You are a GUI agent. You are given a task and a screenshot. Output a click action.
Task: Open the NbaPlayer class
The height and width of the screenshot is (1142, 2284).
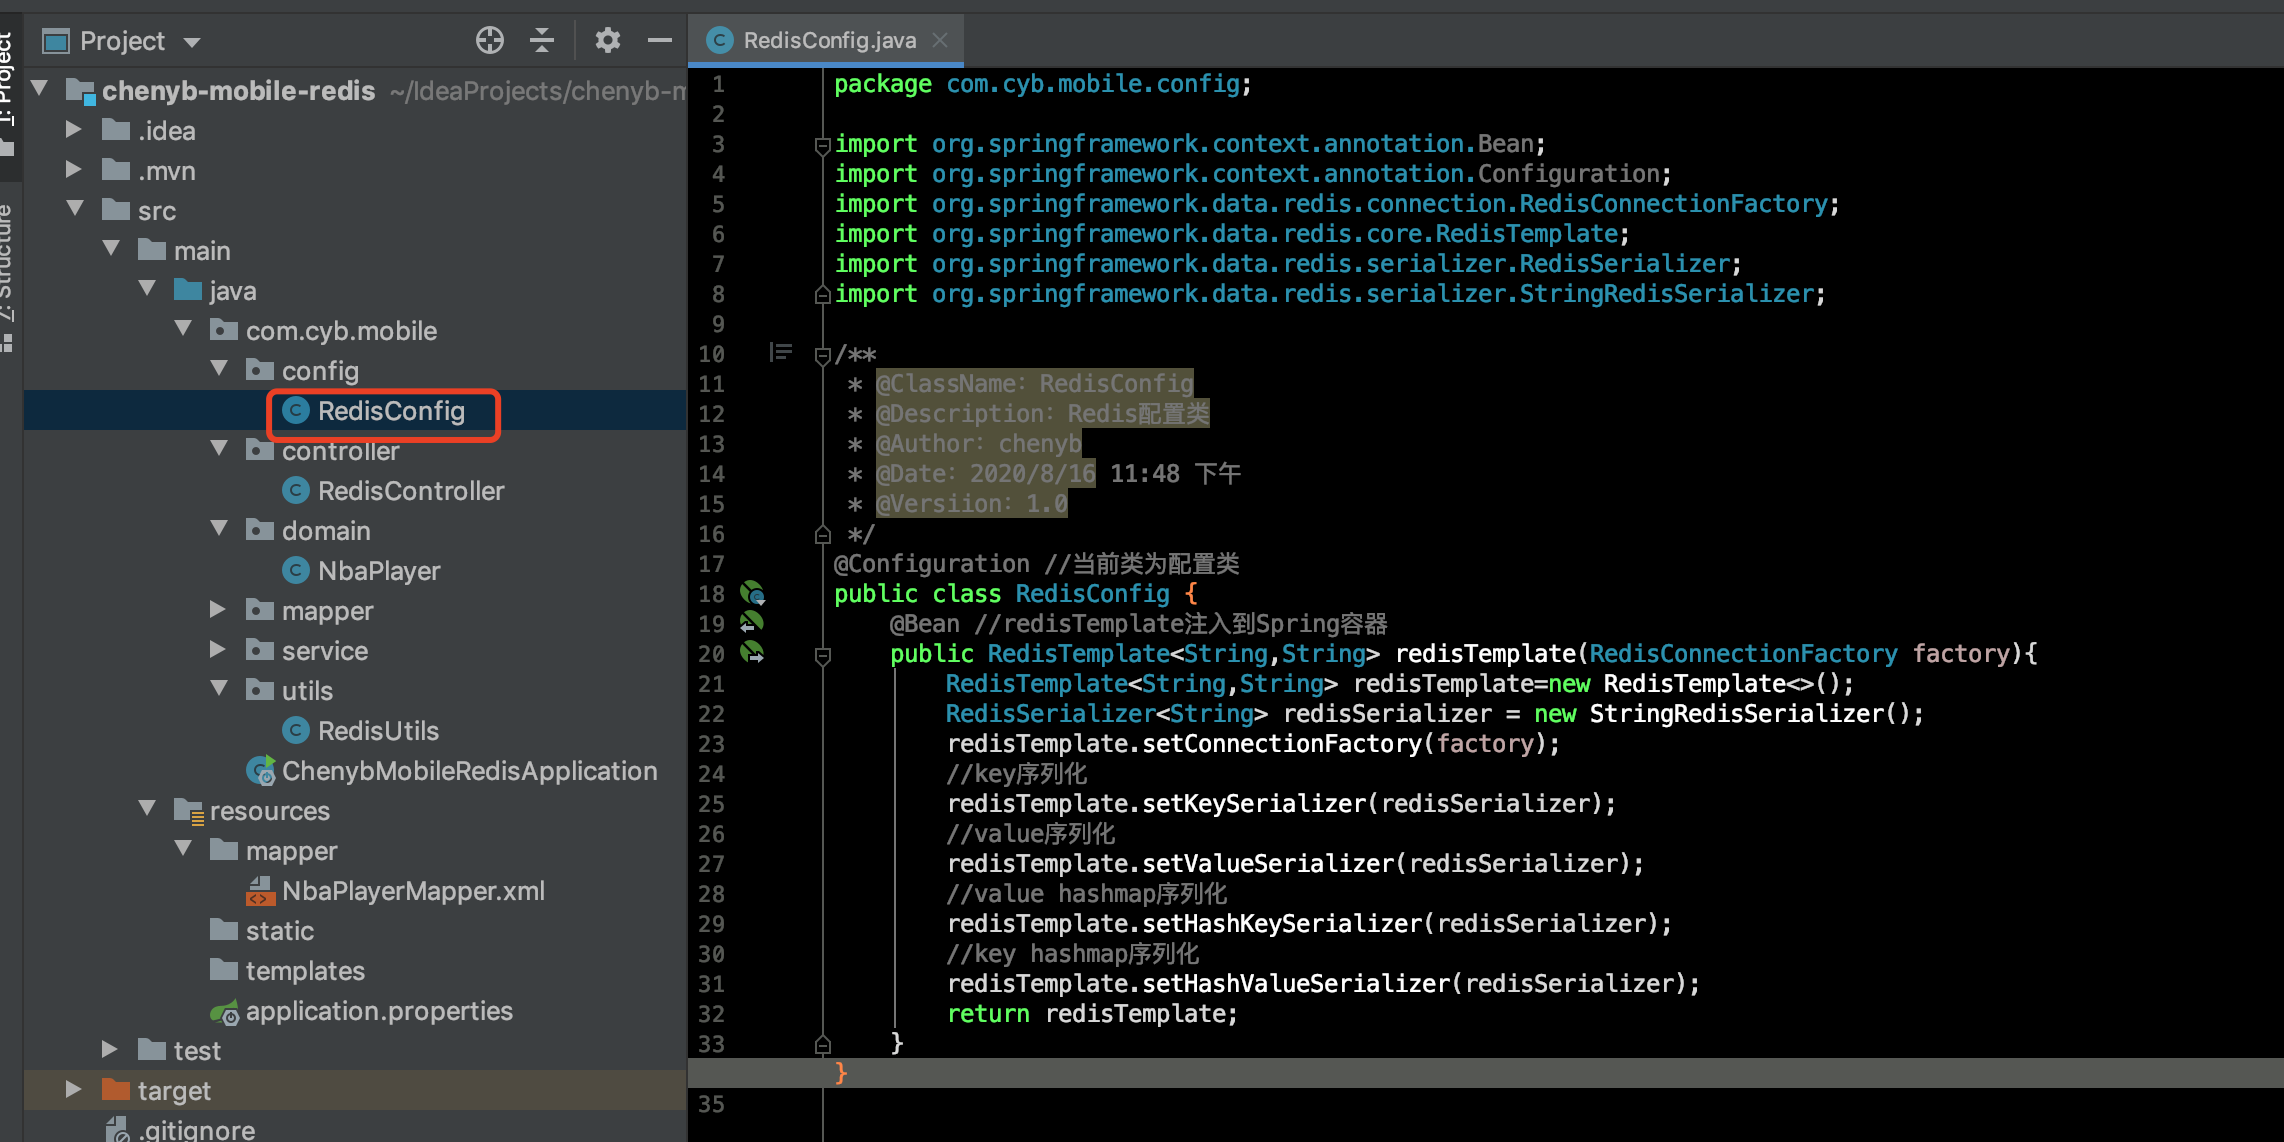click(x=379, y=571)
